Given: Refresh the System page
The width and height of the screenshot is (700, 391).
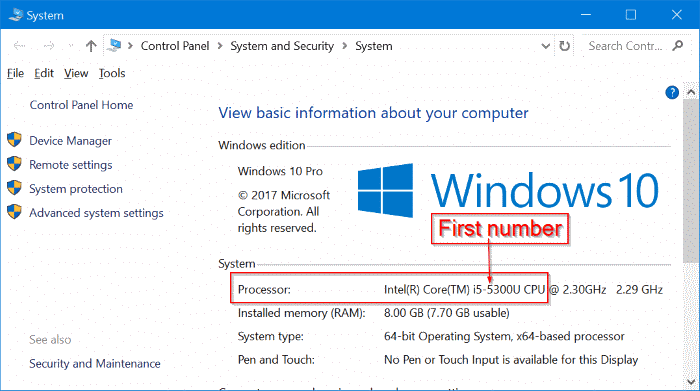Looking at the screenshot, I should [565, 46].
